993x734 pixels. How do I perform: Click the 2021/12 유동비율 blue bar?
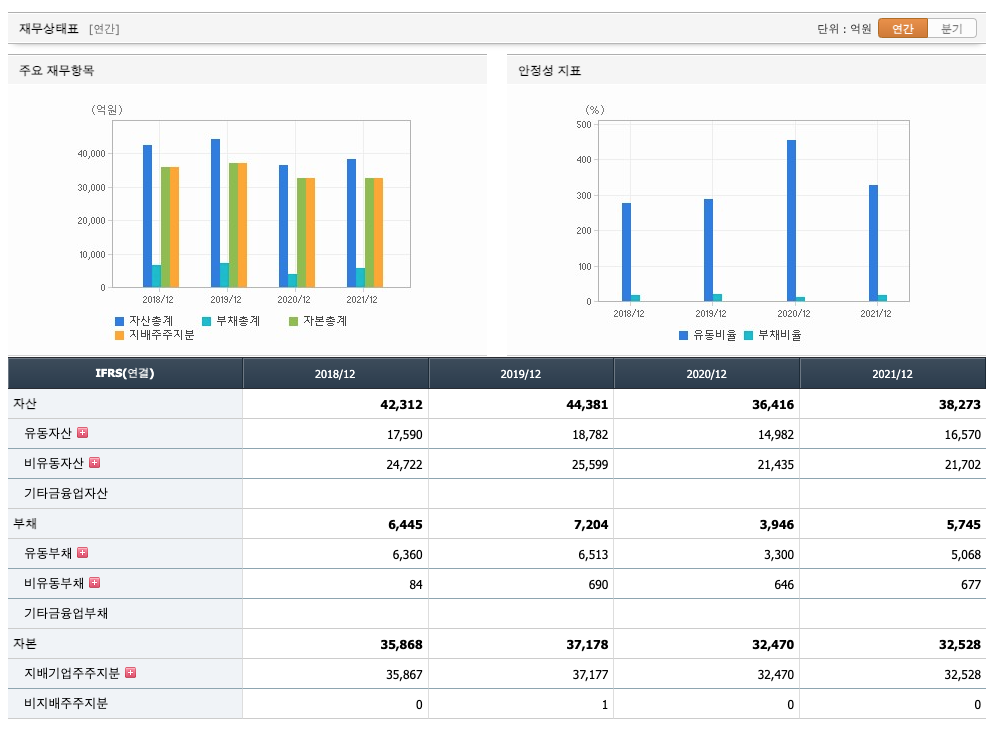[x=873, y=243]
